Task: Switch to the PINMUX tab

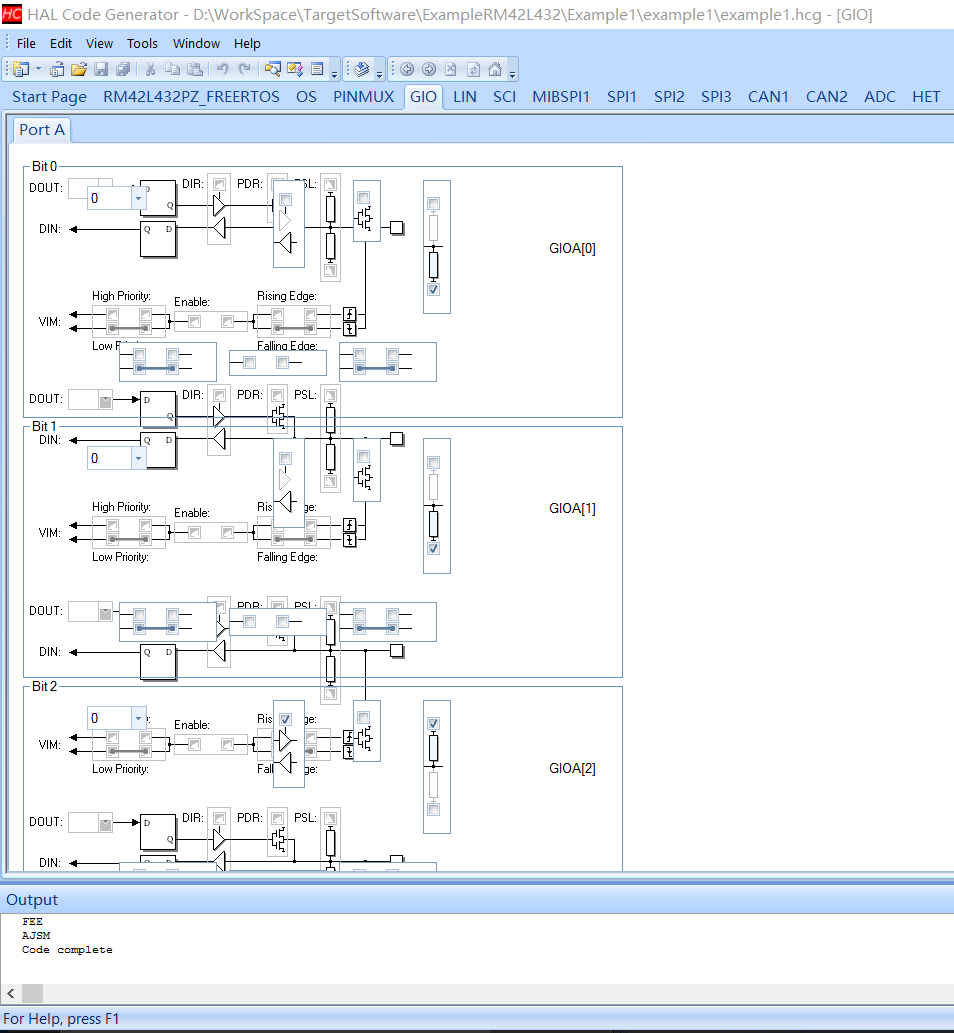Action: click(x=364, y=97)
